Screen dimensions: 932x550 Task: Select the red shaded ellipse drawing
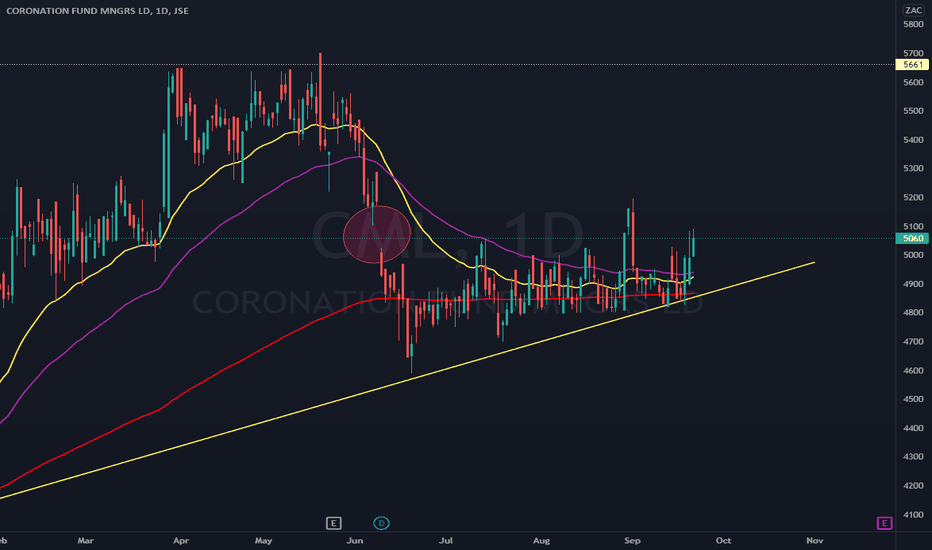pos(377,234)
